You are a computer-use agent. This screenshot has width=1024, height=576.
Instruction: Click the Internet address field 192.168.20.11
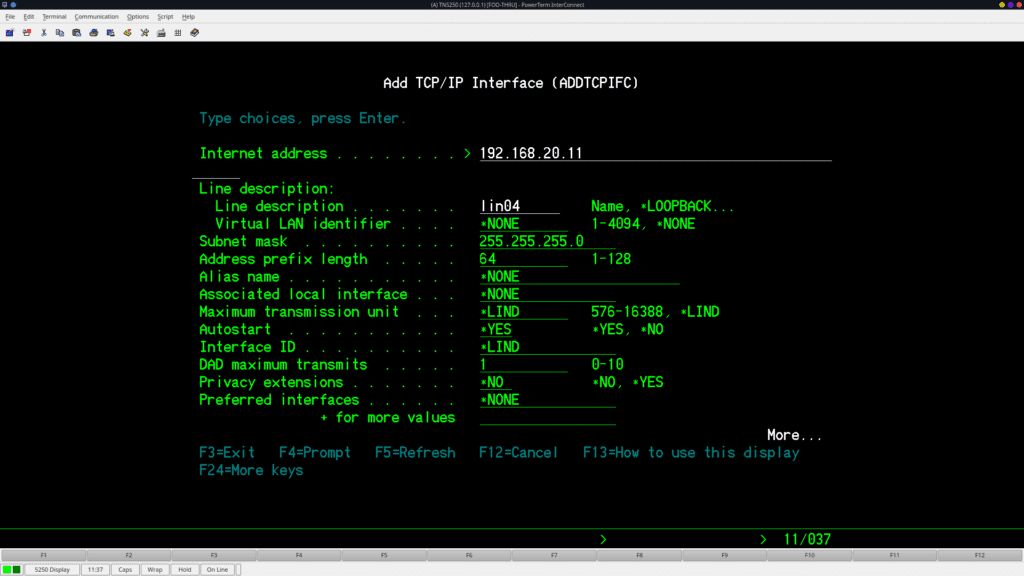656,153
